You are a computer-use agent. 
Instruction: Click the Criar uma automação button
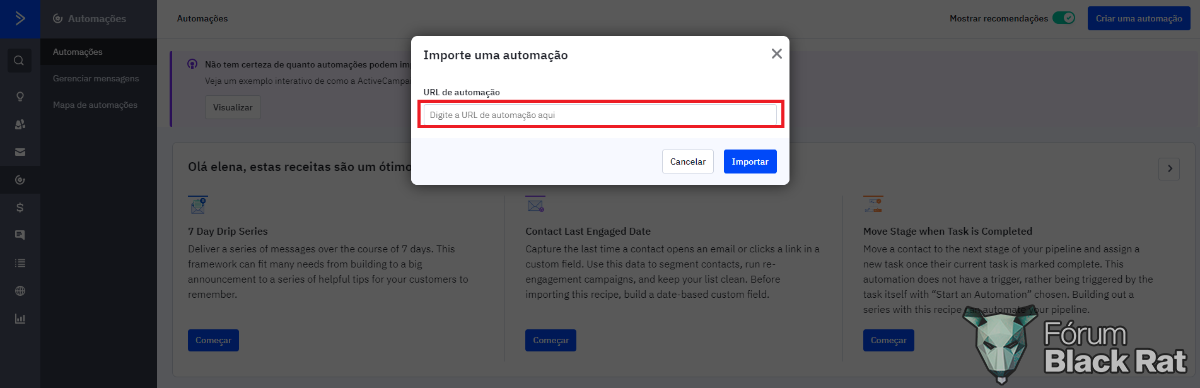(1139, 18)
